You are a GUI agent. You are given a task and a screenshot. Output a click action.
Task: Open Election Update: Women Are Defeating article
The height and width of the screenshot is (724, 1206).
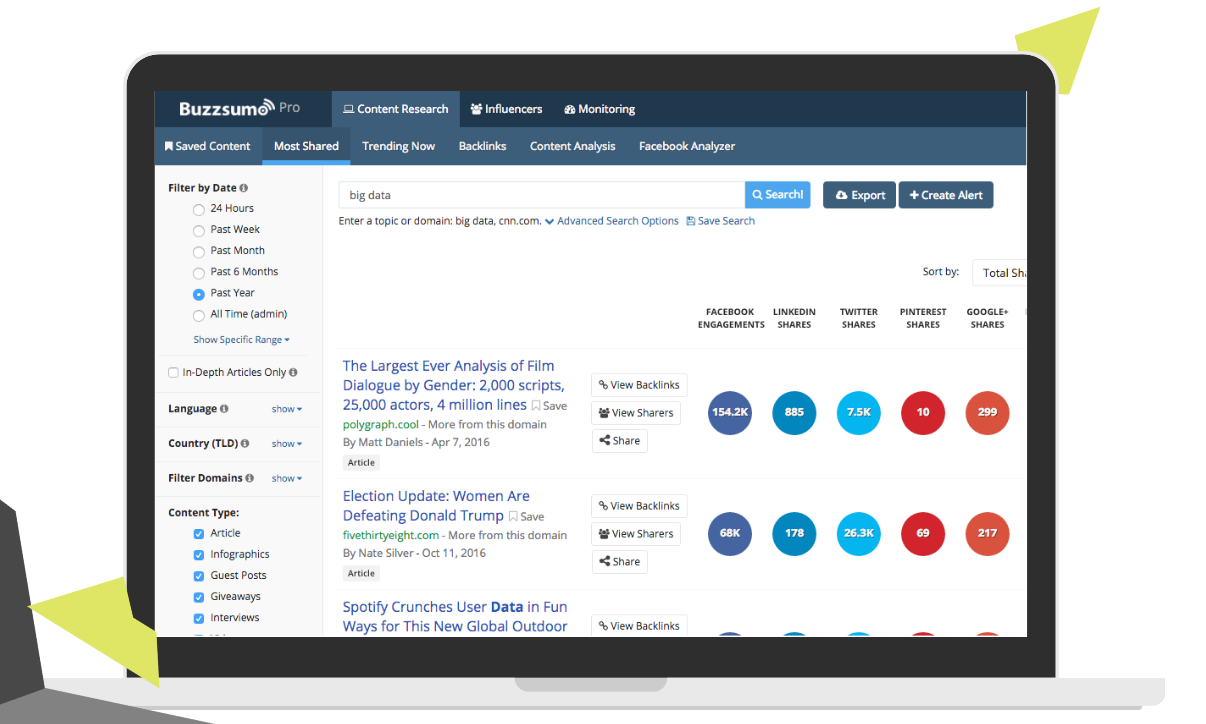click(437, 506)
